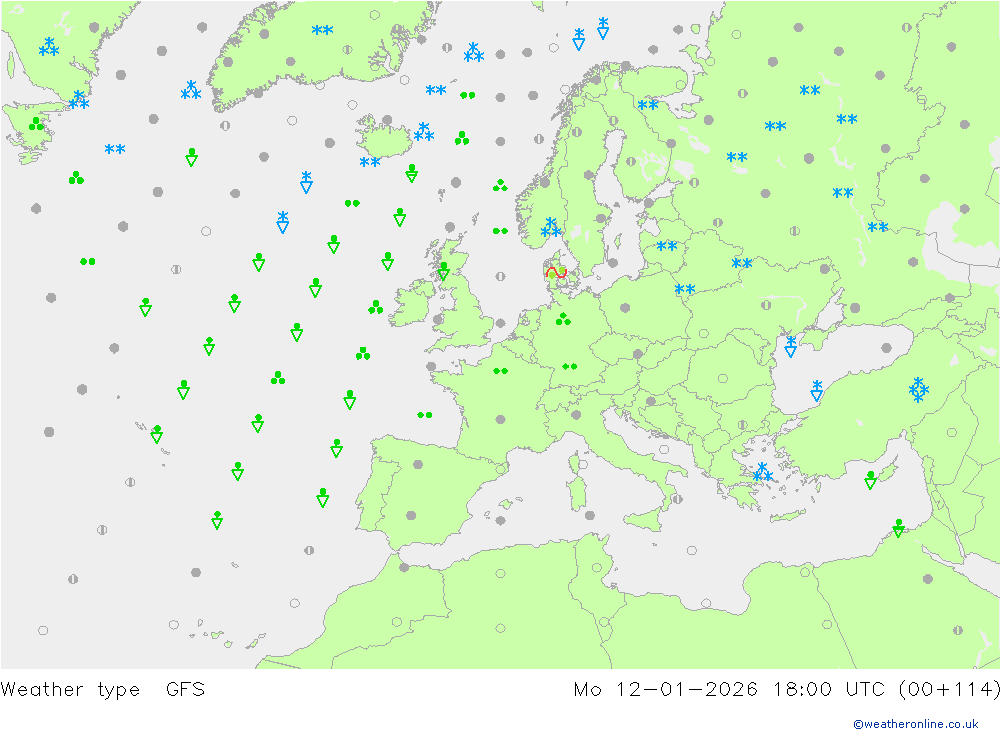Image resolution: width=1000 pixels, height=733 pixels.
Task: Click the rain shower symbol near Egypt's Sinai coast
Action: point(899,528)
